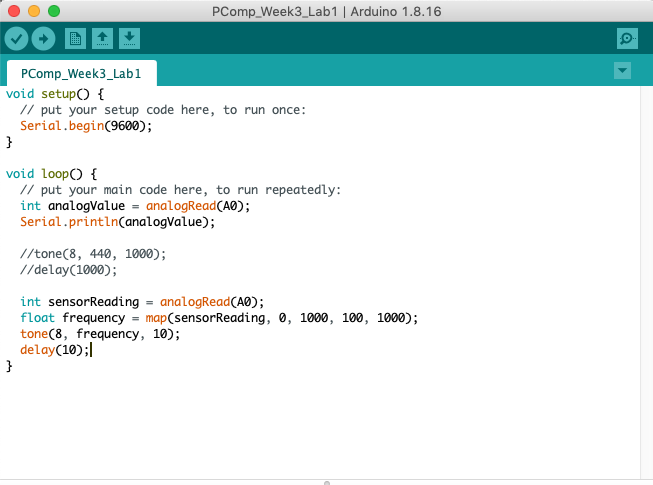Viewport: 653px width, 485px height.
Task: Save the sketch using the down-arrow icon
Action: [x=129, y=39]
